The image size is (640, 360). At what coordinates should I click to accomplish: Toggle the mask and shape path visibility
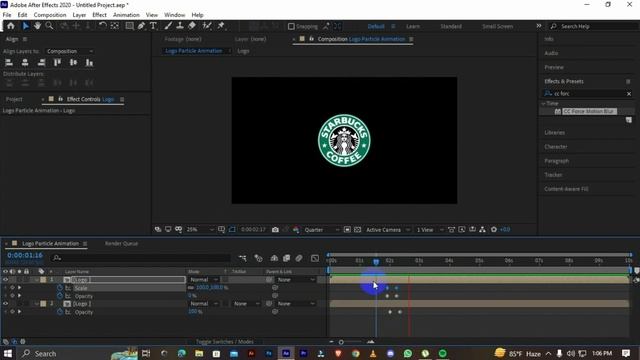(x=232, y=230)
